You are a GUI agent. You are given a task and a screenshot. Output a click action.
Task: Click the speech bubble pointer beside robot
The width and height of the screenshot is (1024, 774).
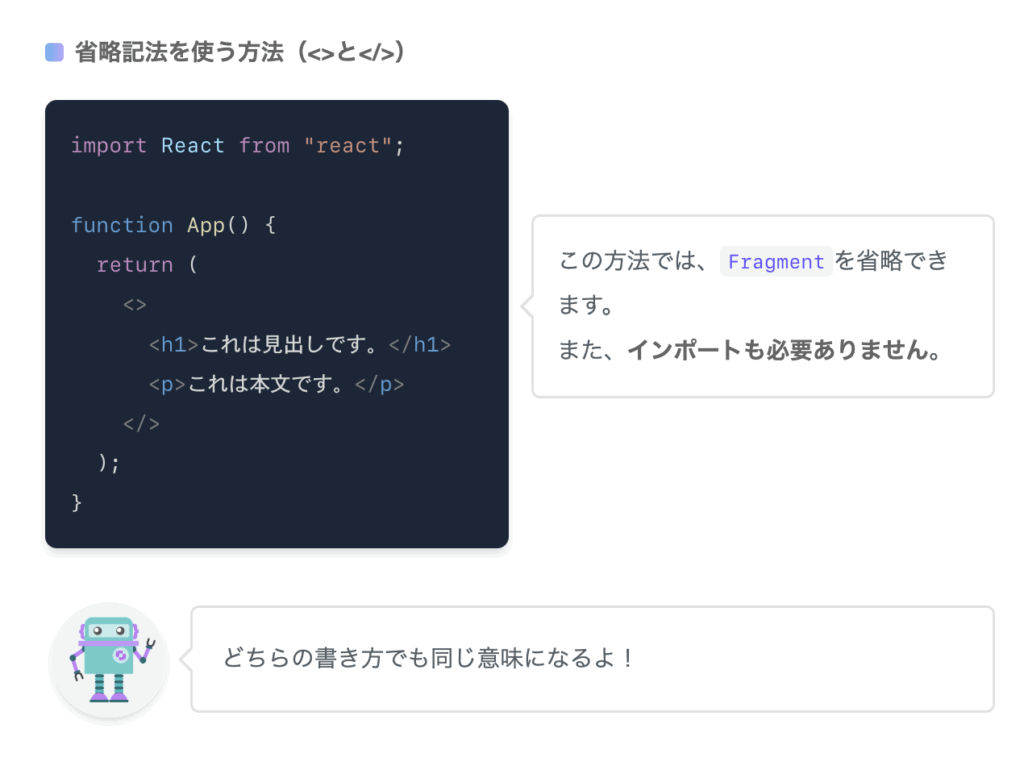point(185,659)
